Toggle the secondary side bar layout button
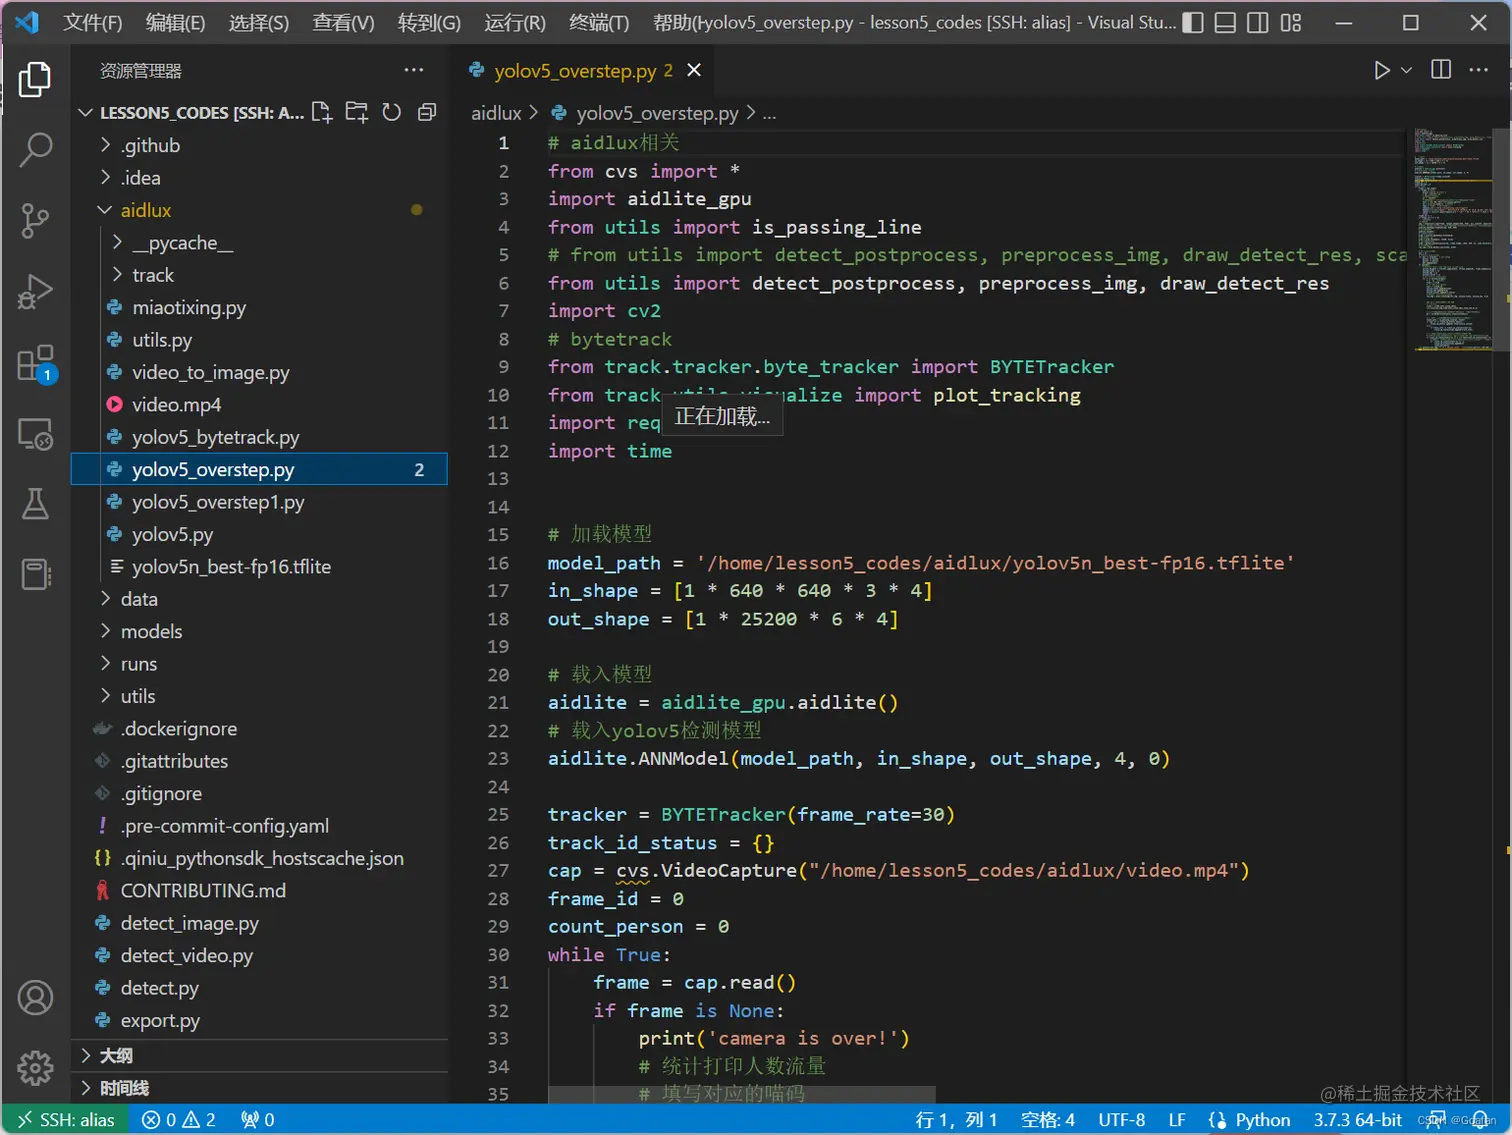Image resolution: width=1512 pixels, height=1135 pixels. coord(1258,22)
